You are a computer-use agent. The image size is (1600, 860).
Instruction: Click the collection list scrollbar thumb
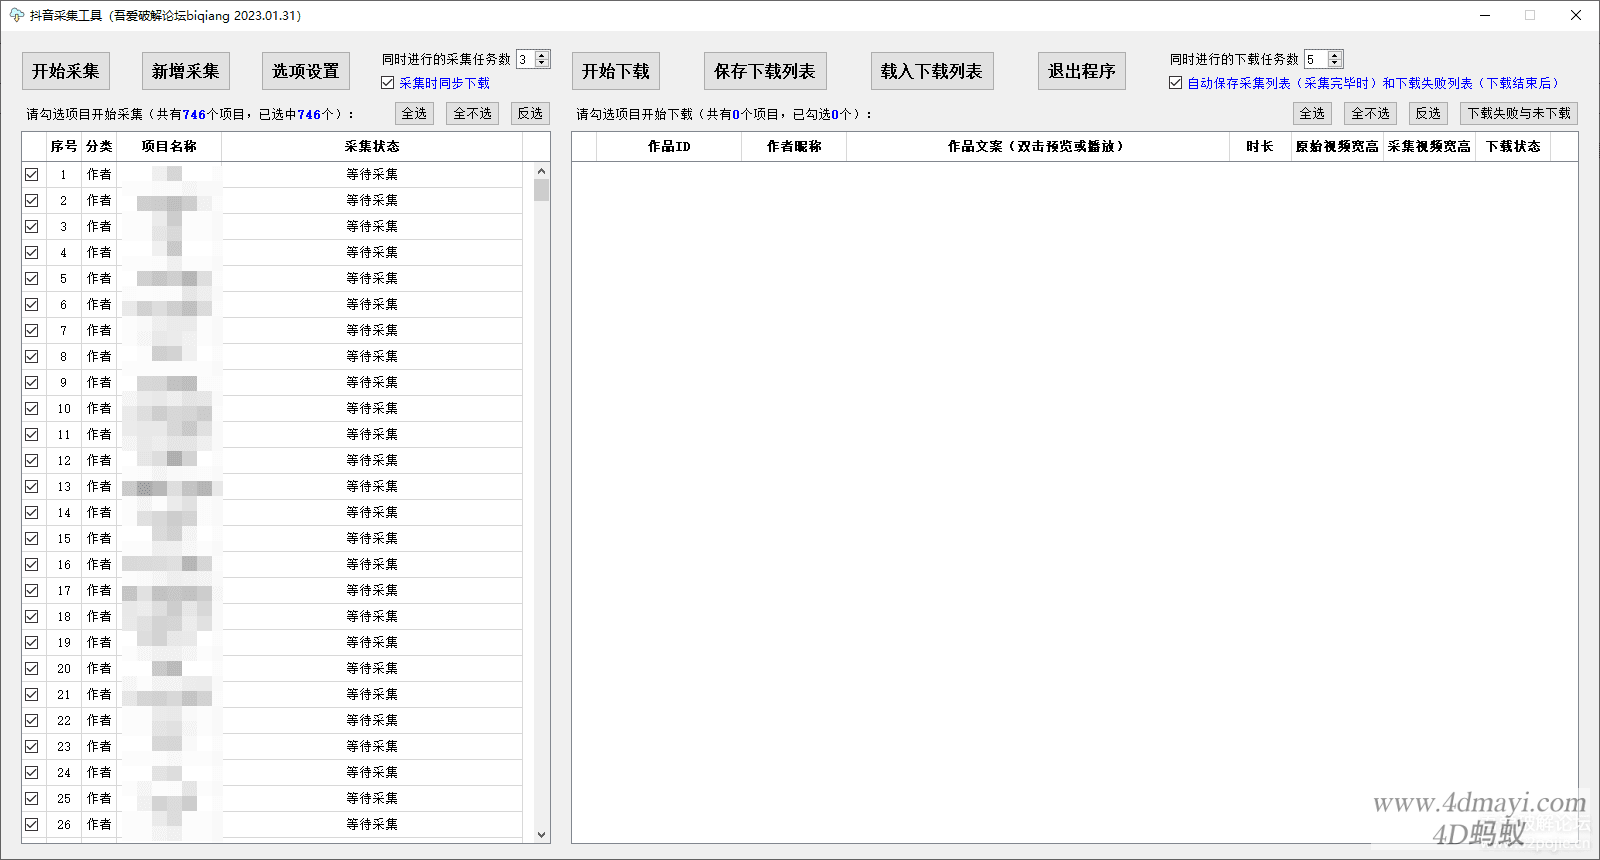(542, 190)
